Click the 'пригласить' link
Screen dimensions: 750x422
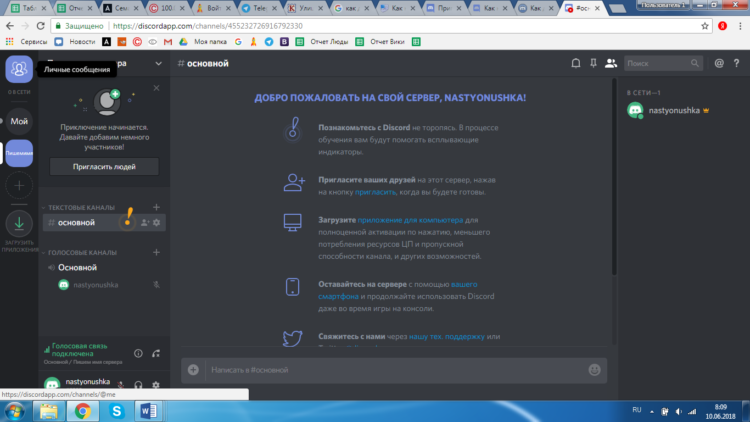click(x=375, y=192)
